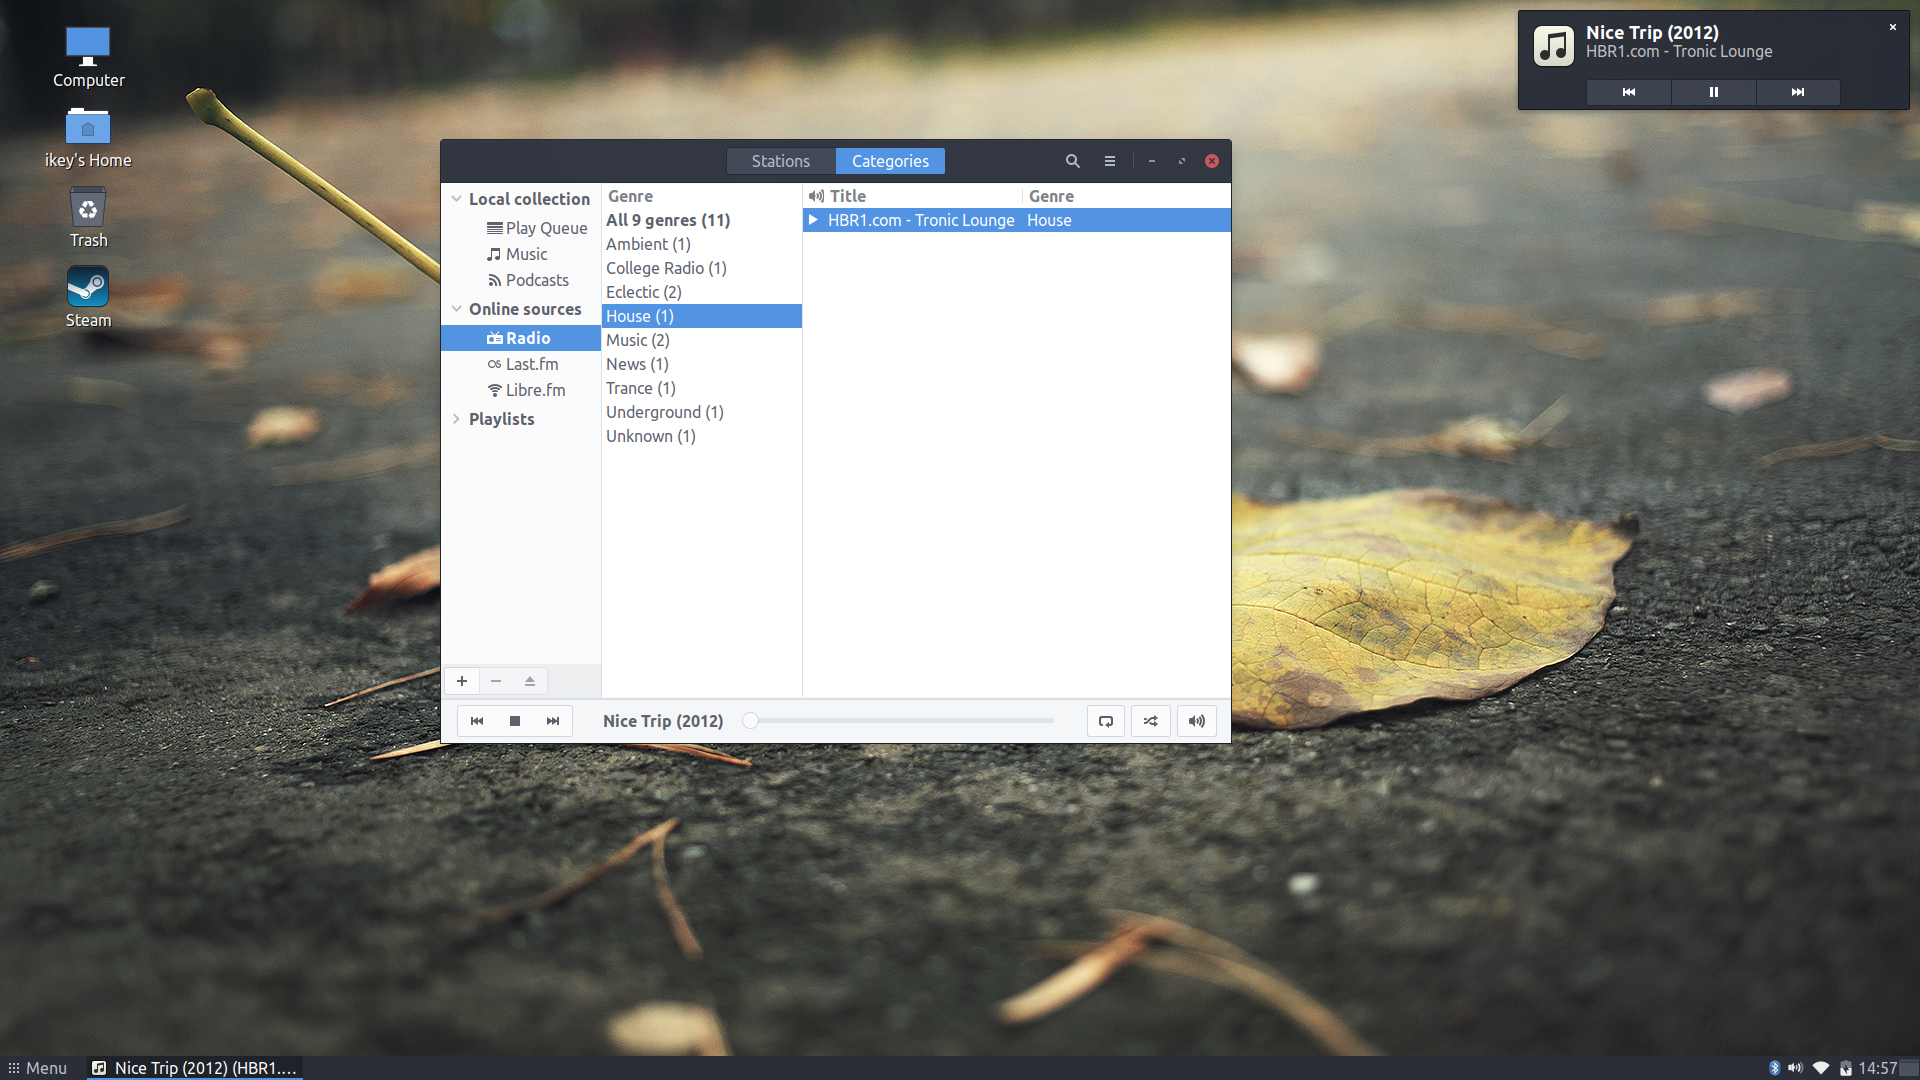Viewport: 1920px width, 1080px height.
Task: Sort stations by Genre column in station list
Action: coord(1126,196)
